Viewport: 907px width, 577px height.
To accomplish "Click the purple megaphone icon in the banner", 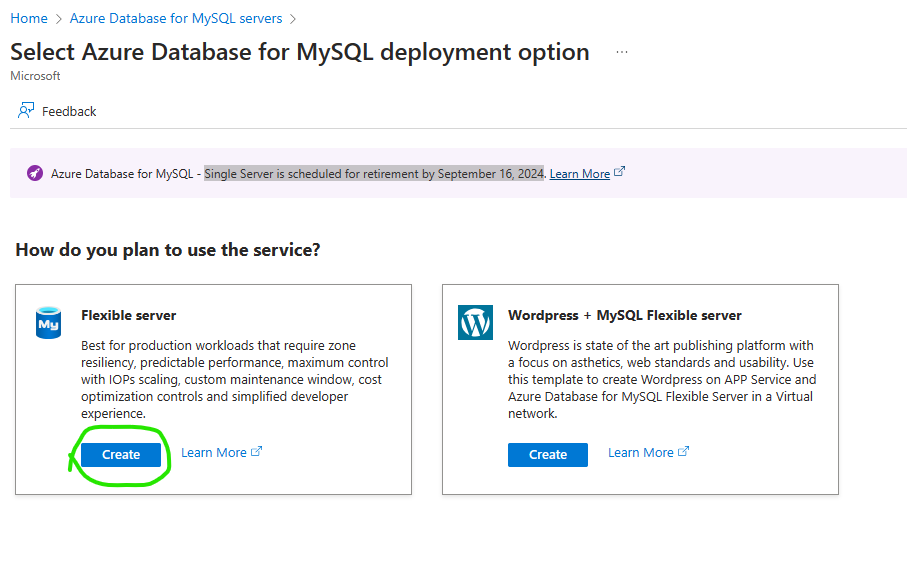I will (34, 173).
